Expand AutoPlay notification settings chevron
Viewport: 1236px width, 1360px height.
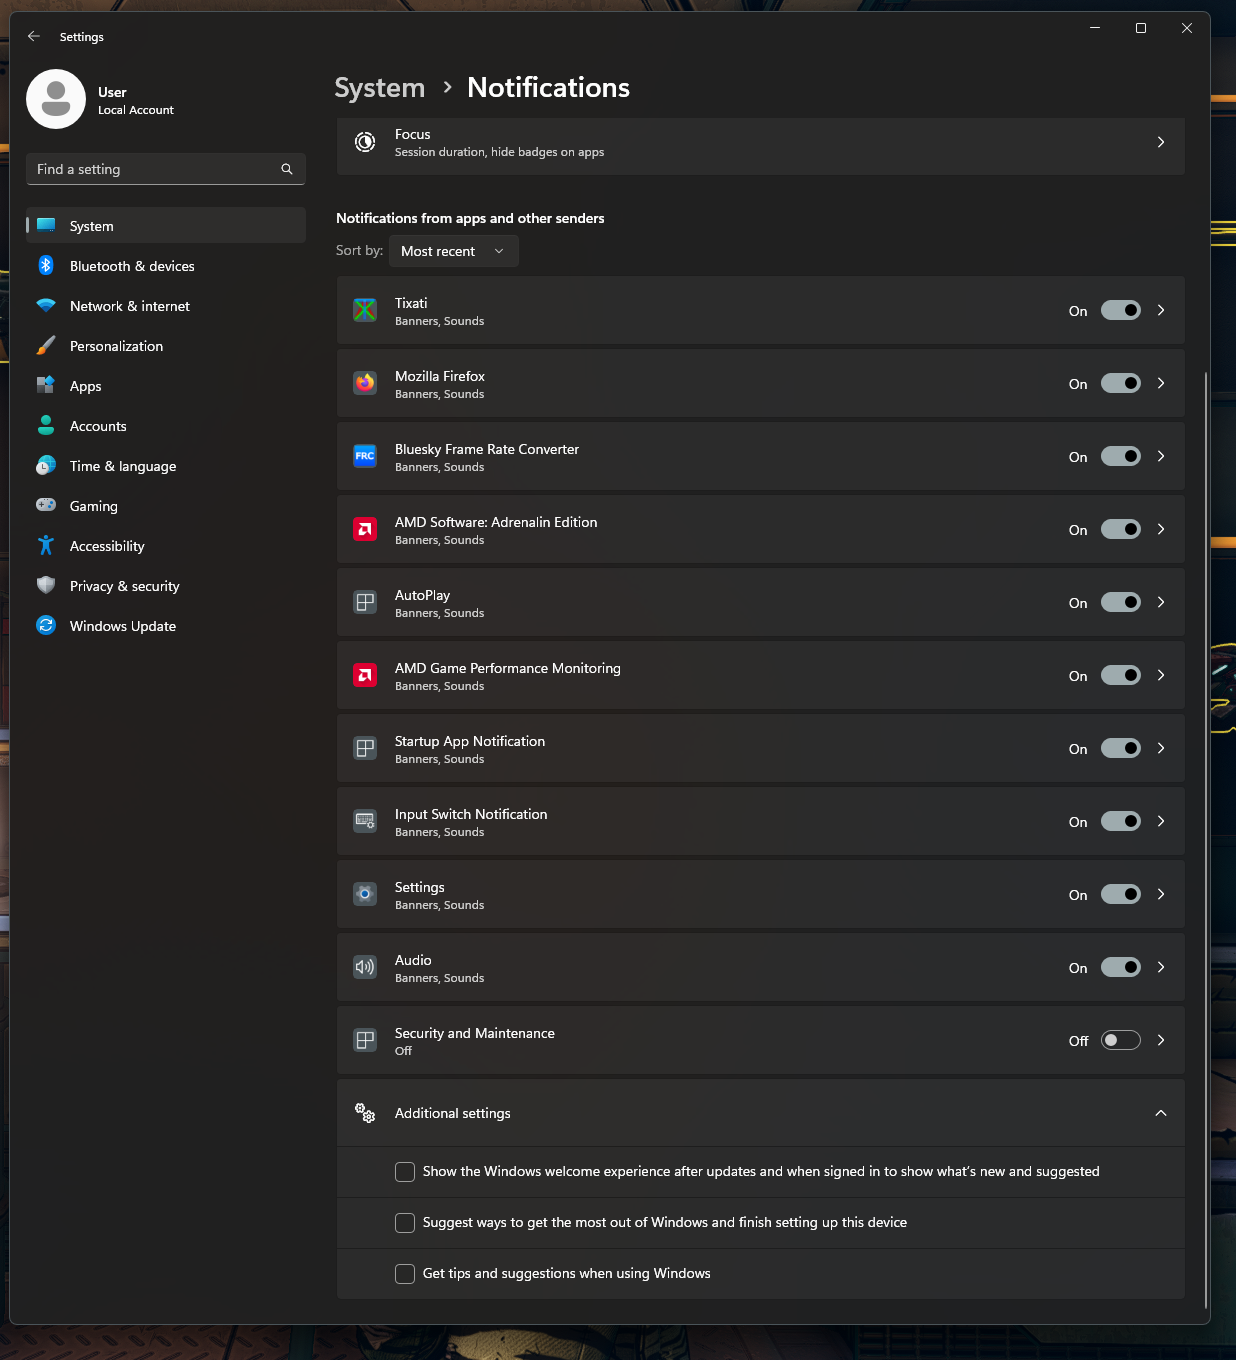coord(1160,602)
